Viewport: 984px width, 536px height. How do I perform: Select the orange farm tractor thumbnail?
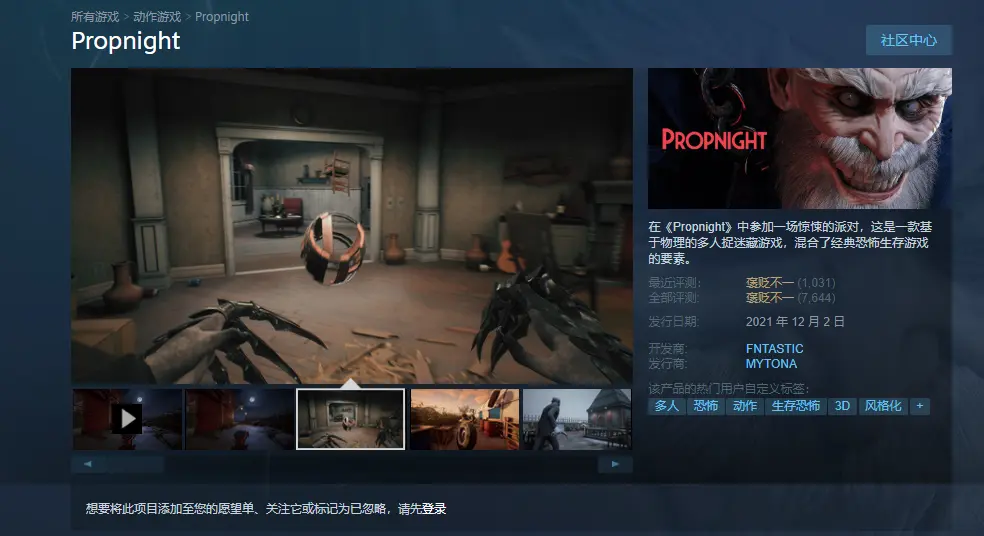pos(464,419)
